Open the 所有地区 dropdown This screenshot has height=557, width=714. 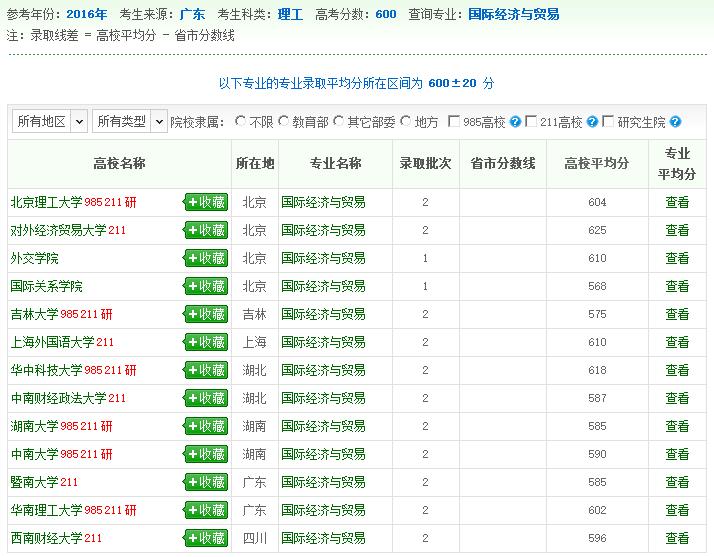[50, 121]
